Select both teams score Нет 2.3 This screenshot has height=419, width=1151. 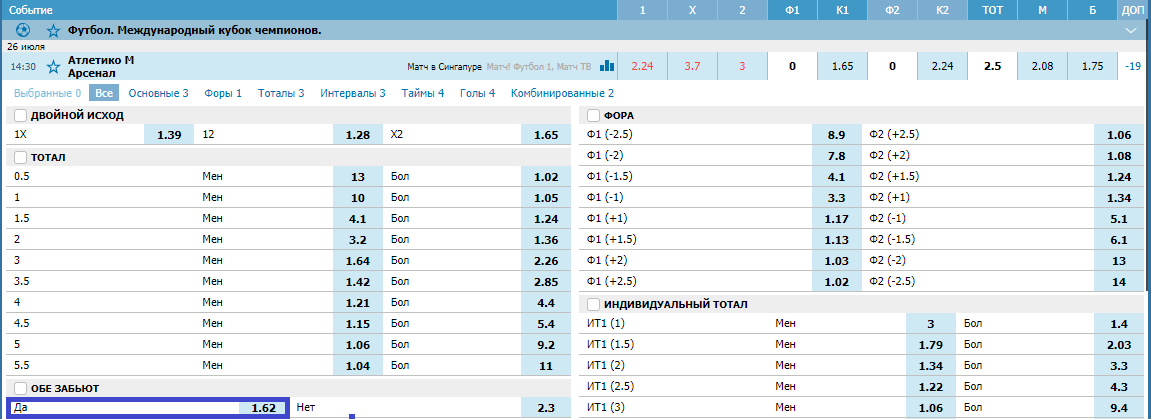545,408
